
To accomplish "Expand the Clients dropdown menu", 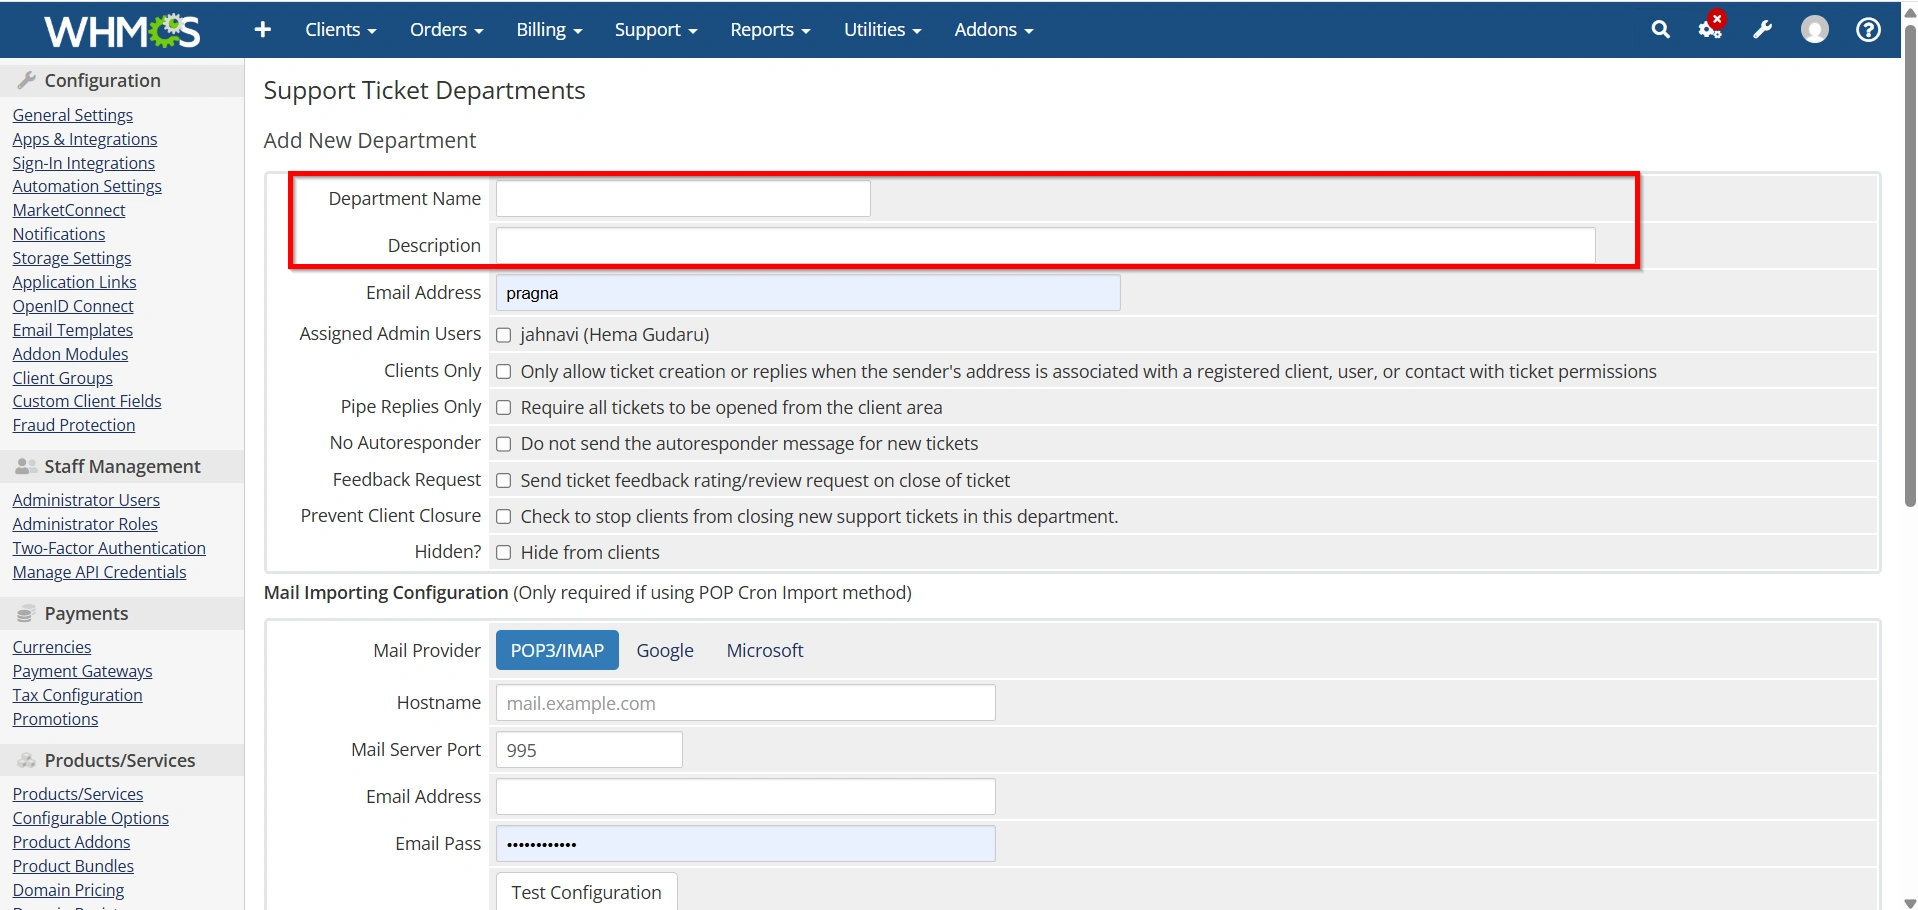I will point(341,30).
